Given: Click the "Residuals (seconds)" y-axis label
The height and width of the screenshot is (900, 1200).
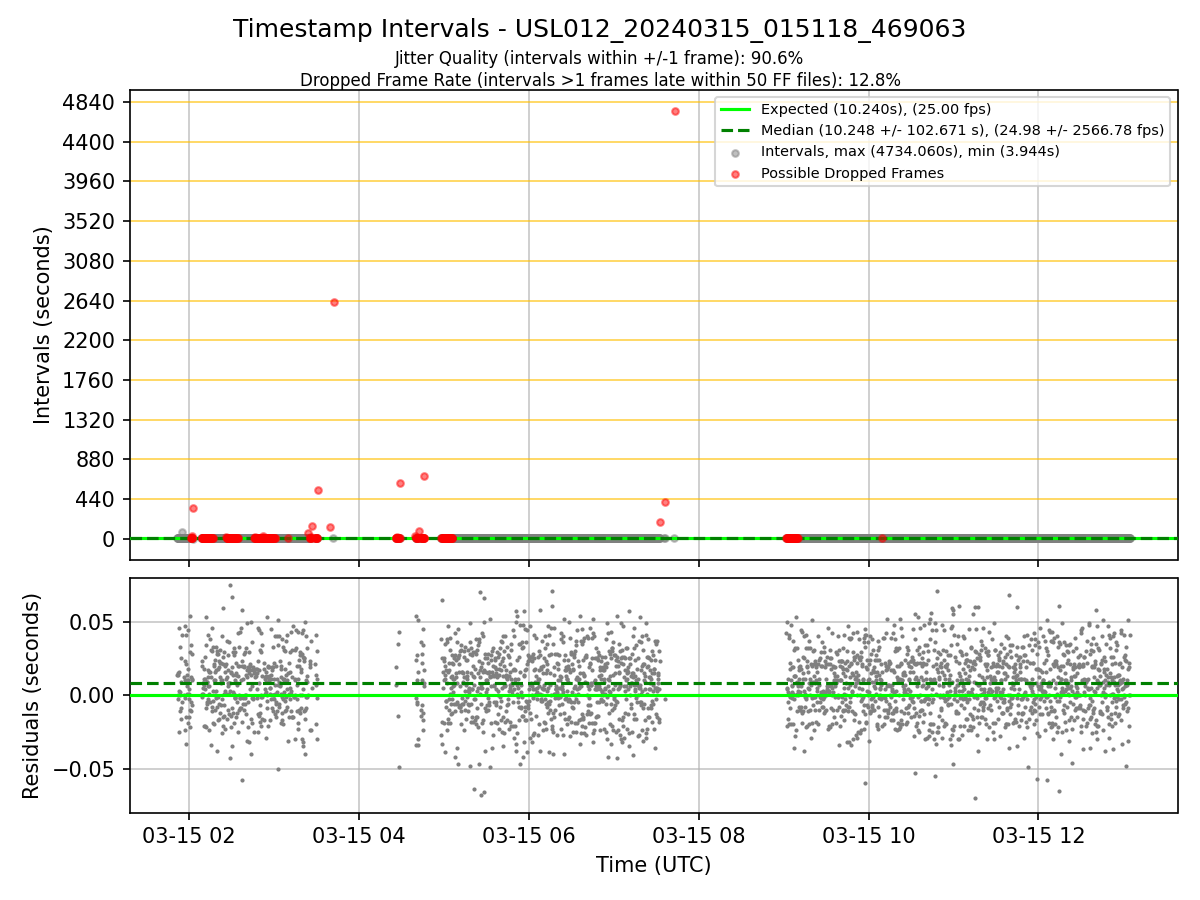Looking at the screenshot, I should tap(31, 696).
